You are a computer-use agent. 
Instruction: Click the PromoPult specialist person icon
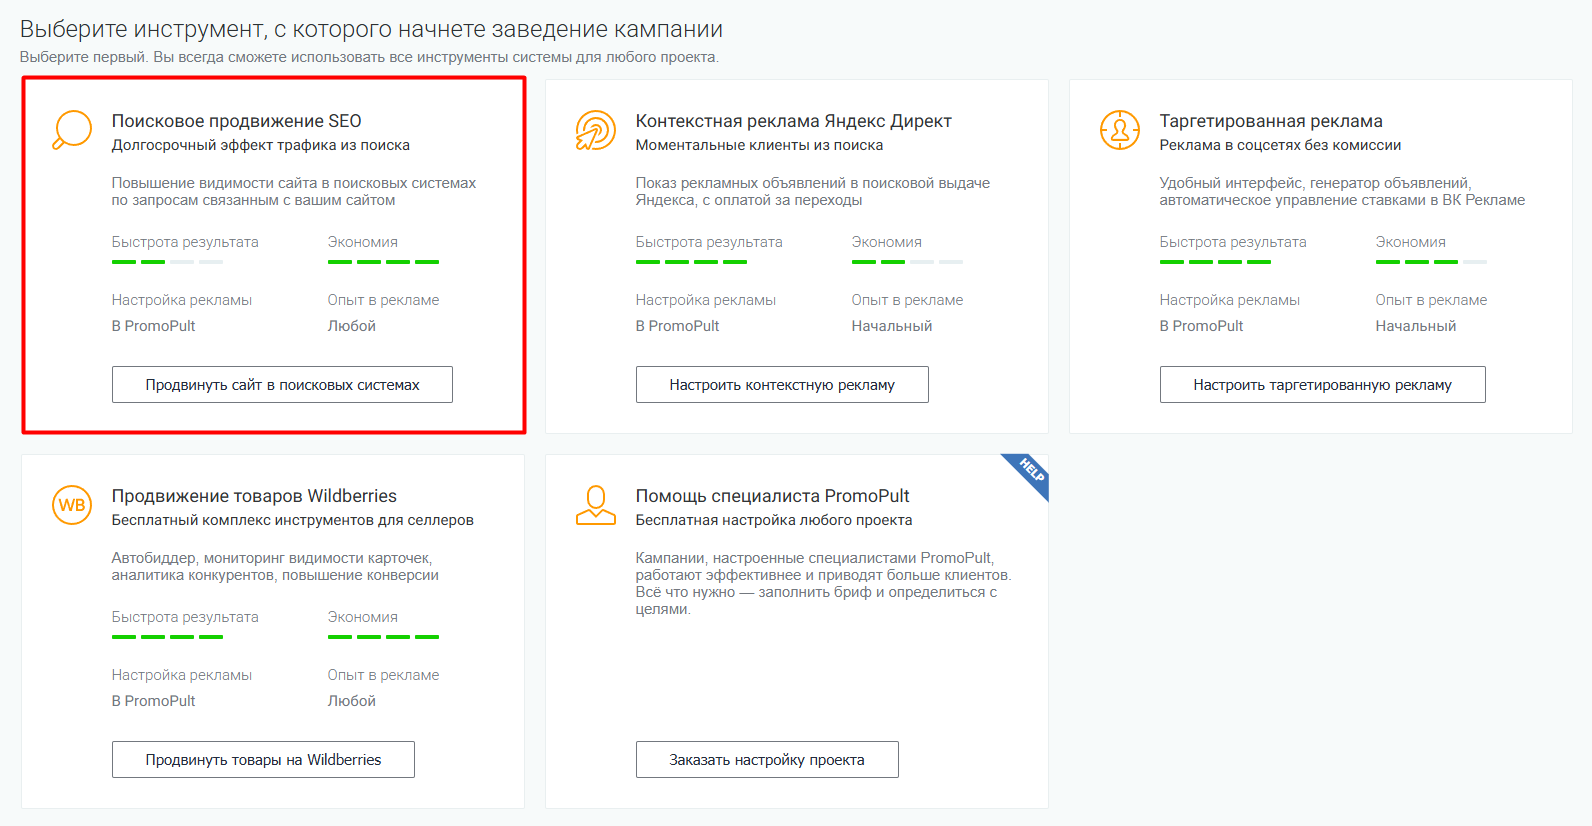click(596, 505)
